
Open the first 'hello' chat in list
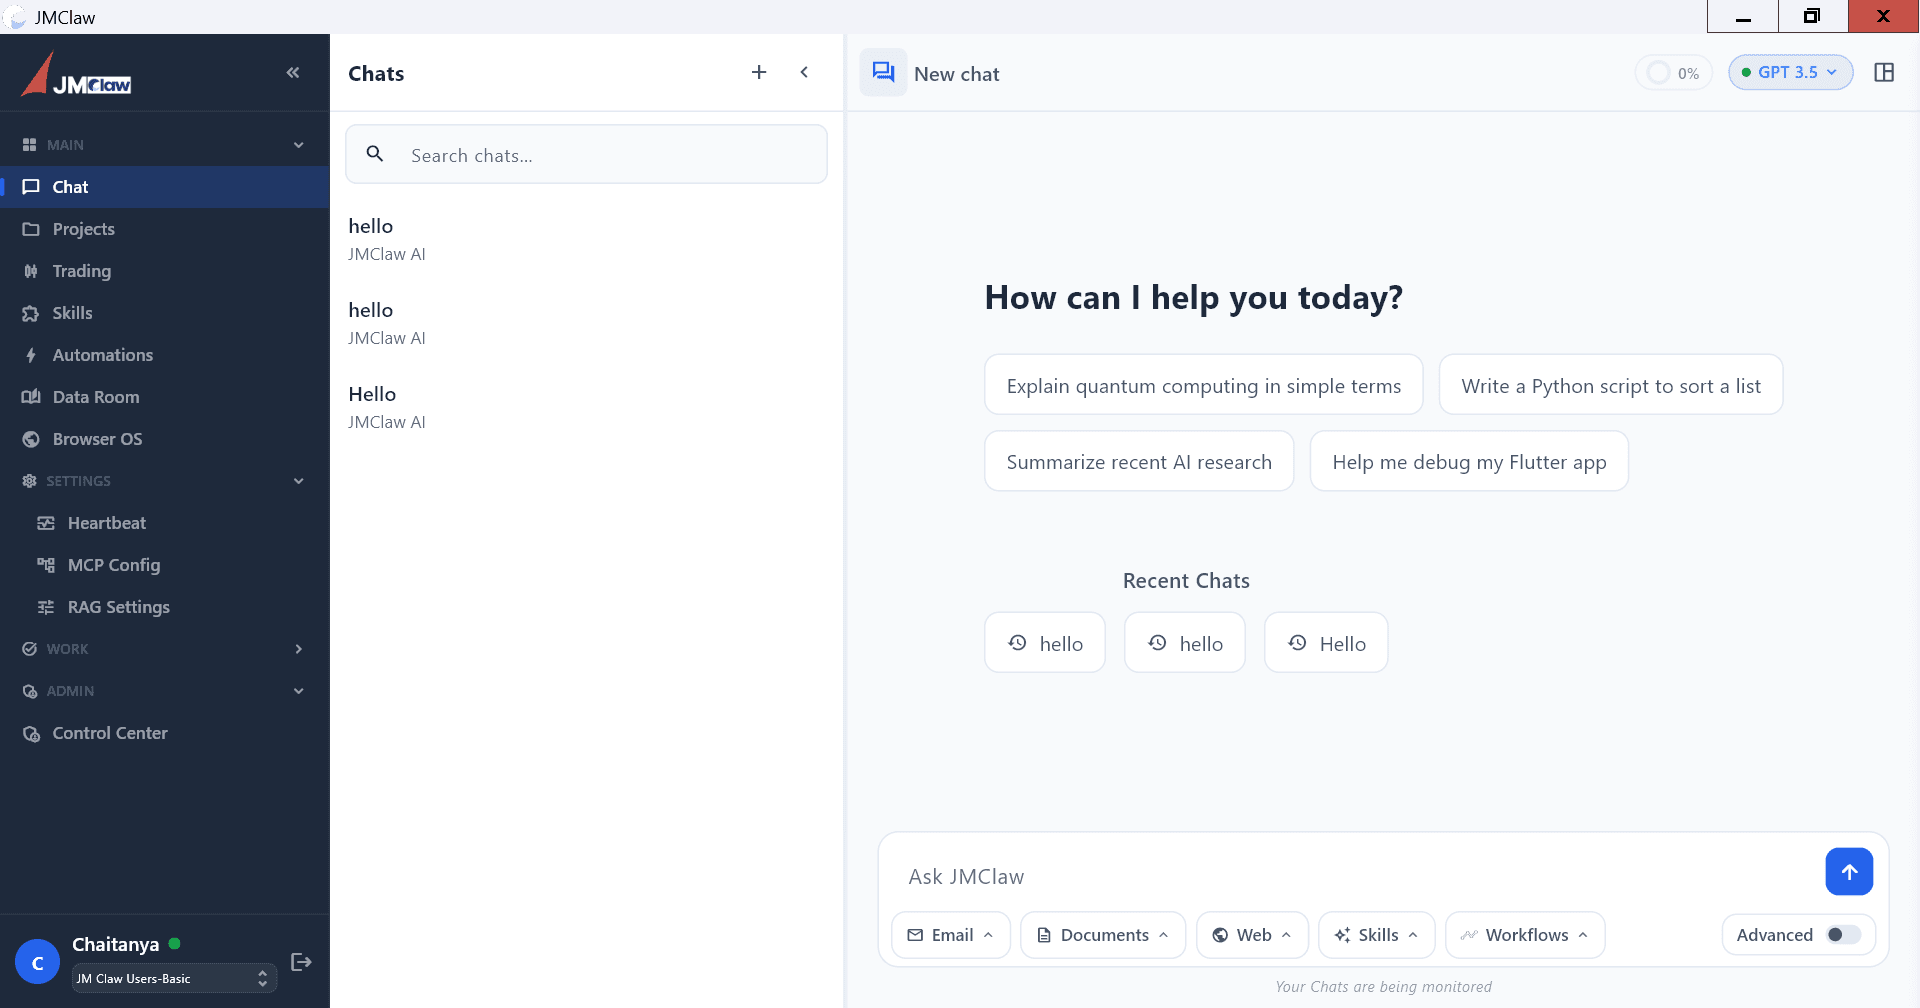click(x=586, y=239)
